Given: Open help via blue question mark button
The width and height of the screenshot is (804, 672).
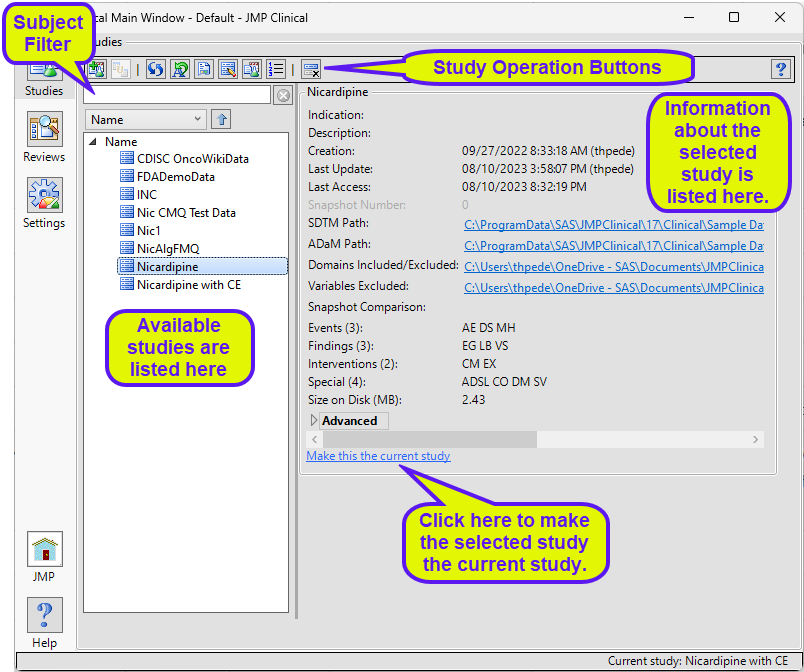Looking at the screenshot, I should click(x=781, y=69).
